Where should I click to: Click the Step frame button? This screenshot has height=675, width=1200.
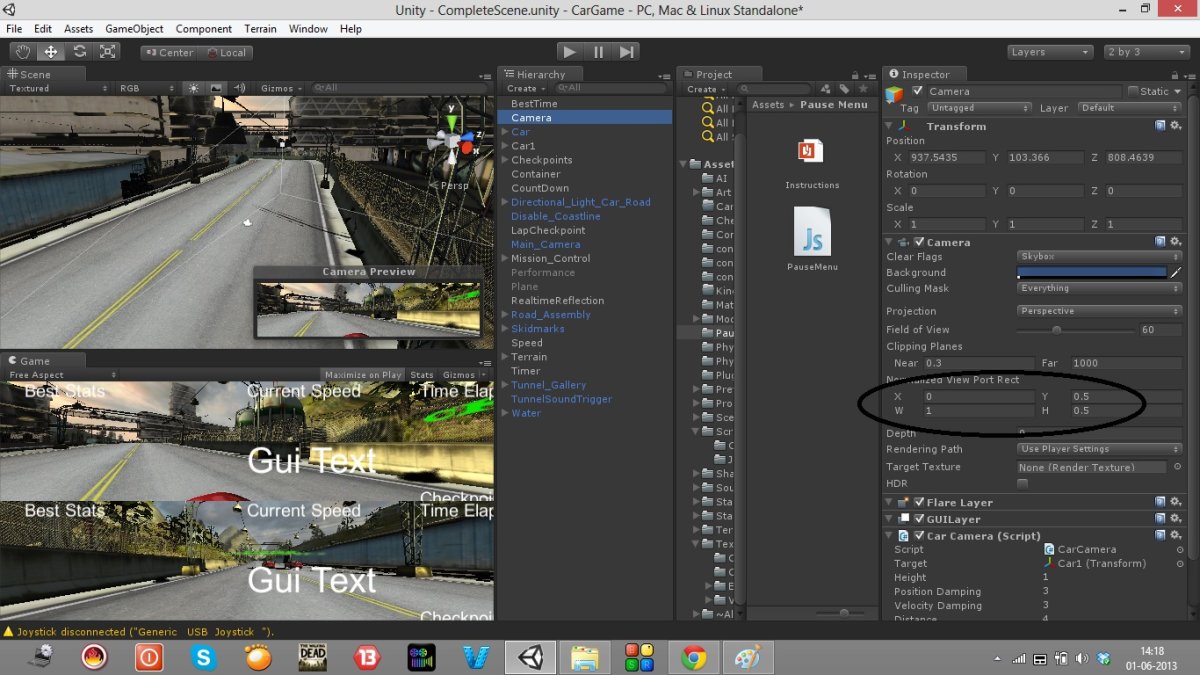click(x=626, y=52)
